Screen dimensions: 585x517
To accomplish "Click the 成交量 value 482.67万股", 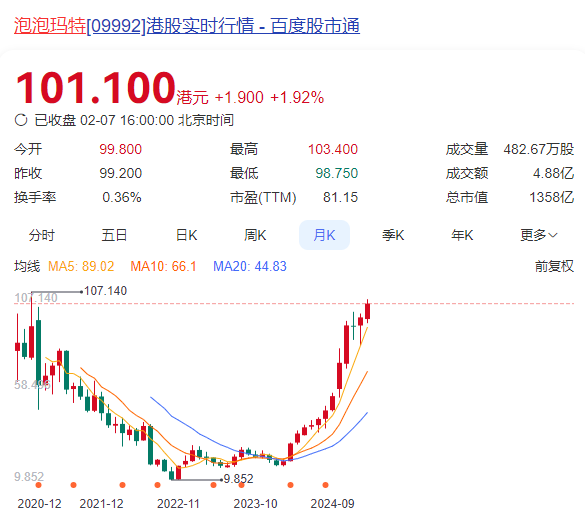I will coord(538,149).
